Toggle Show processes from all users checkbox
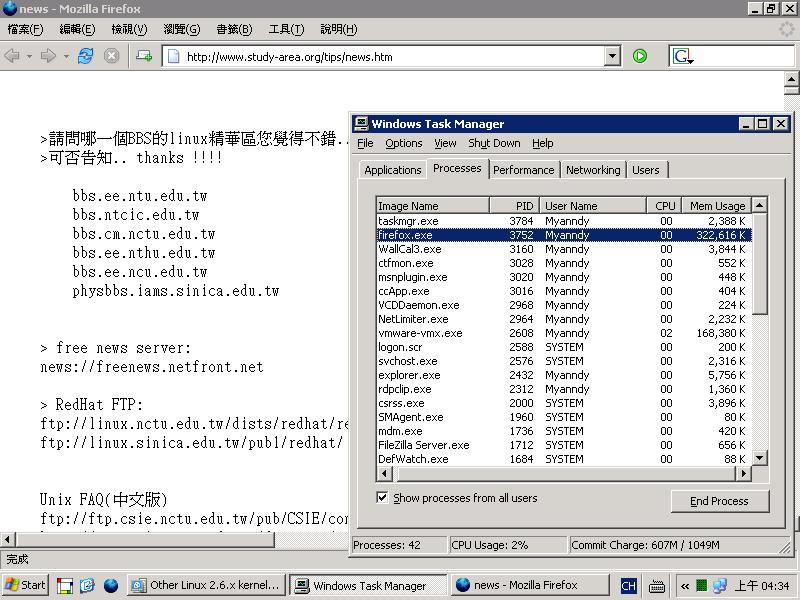The width and height of the screenshot is (800, 600). [382, 498]
